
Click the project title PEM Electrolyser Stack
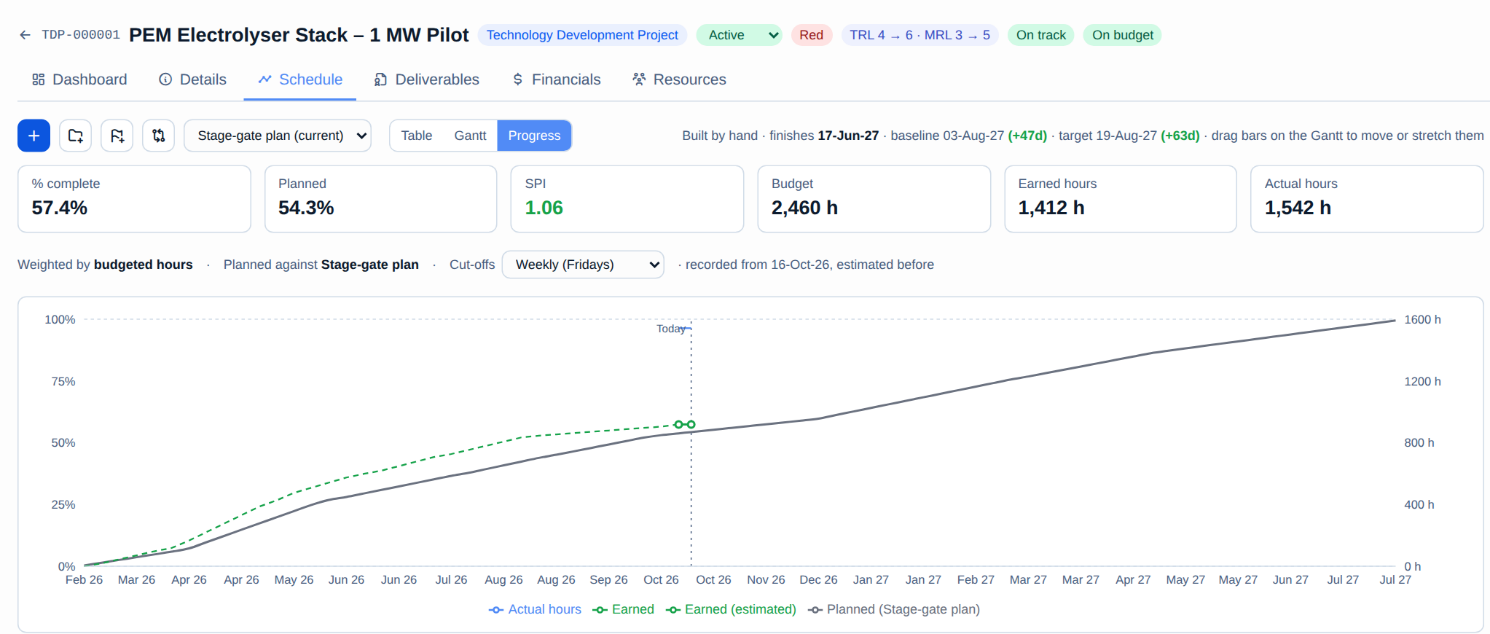[299, 35]
